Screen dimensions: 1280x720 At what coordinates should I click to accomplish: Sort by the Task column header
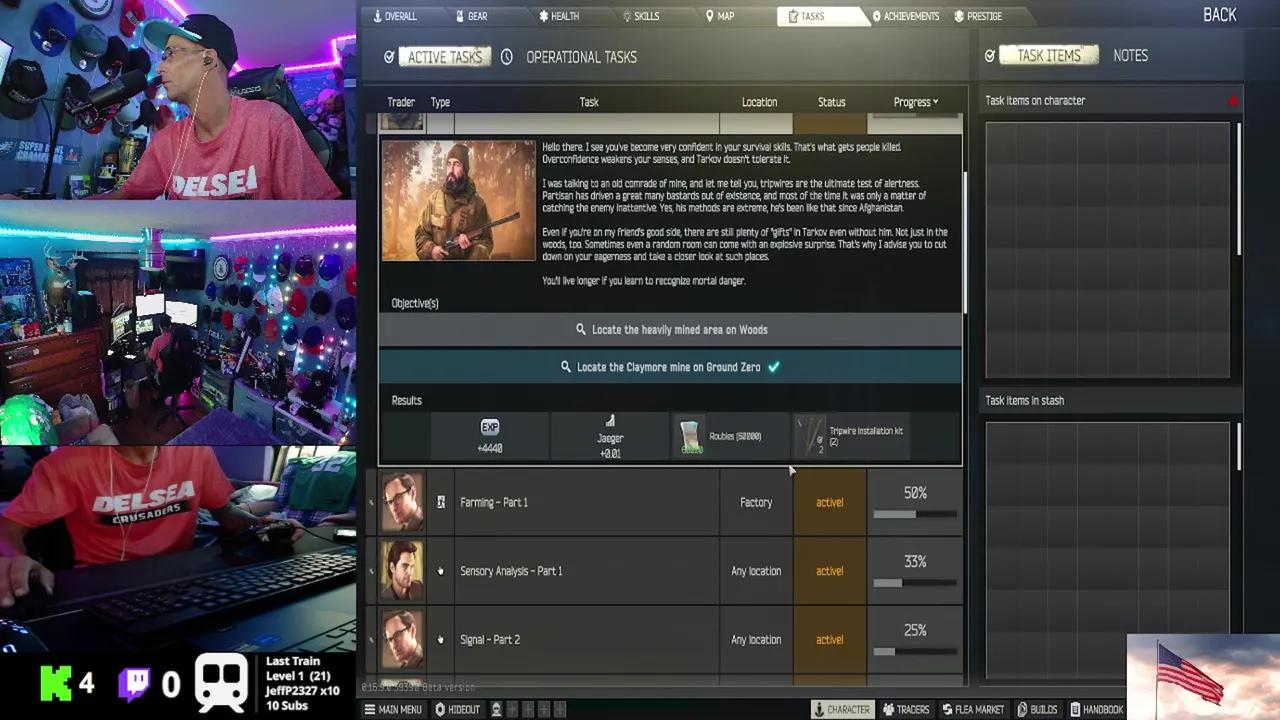589,102
